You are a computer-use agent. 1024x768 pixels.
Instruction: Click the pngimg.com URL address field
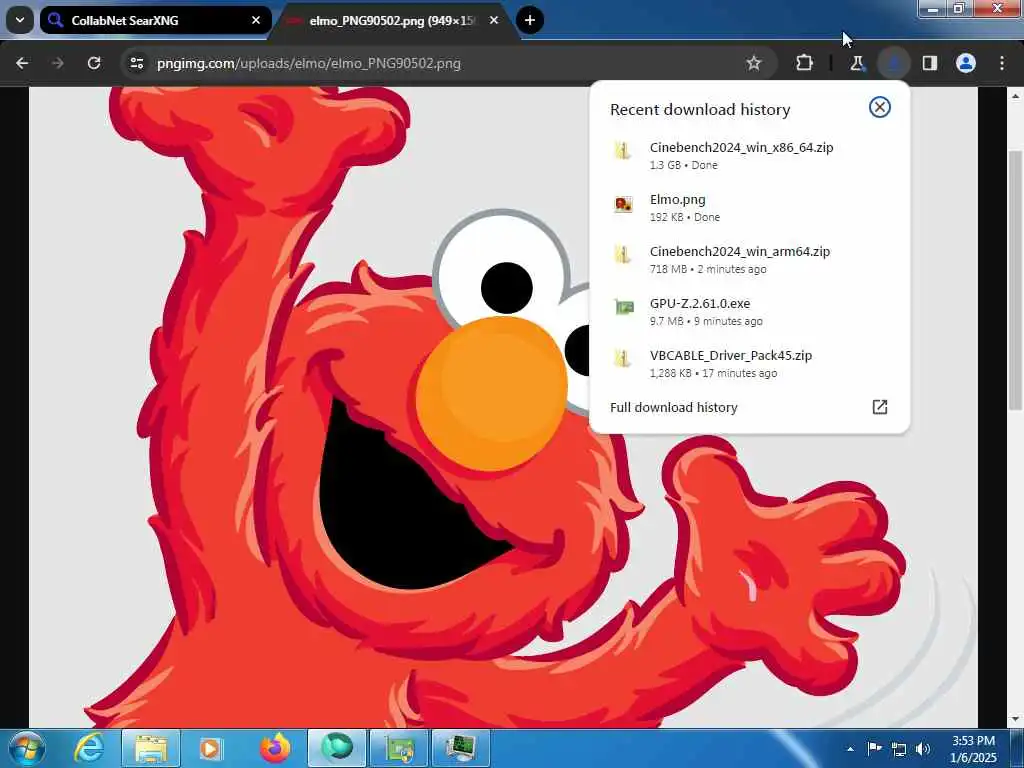point(309,63)
